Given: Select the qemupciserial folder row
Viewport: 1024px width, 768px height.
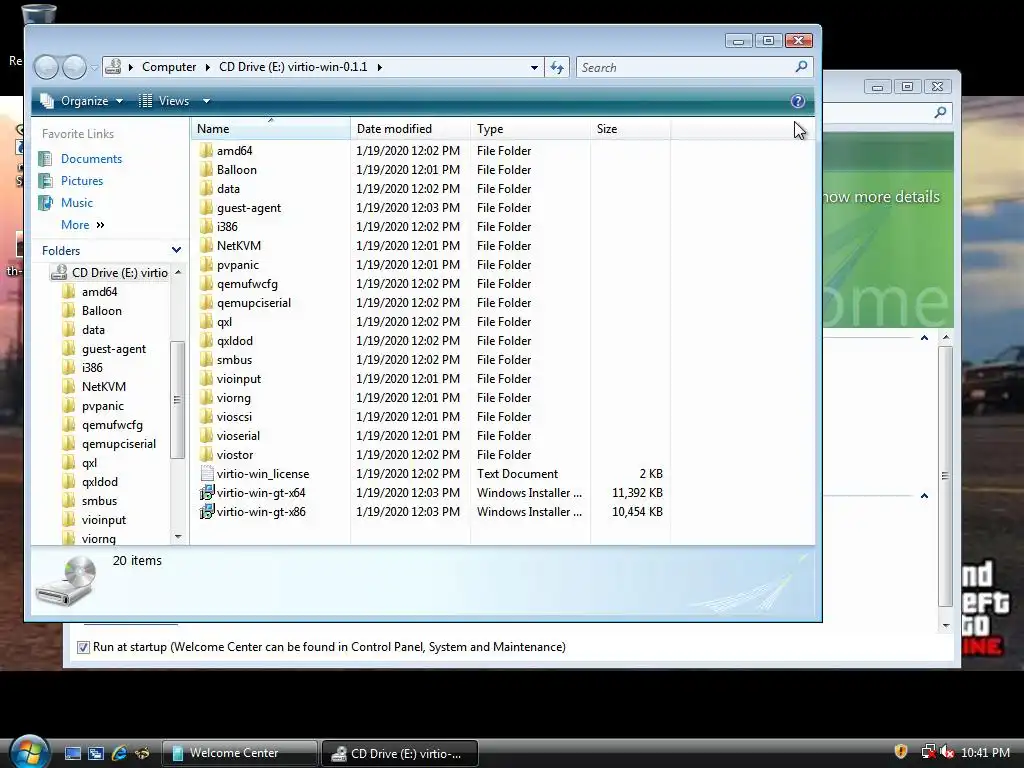Looking at the screenshot, I should click(253, 303).
